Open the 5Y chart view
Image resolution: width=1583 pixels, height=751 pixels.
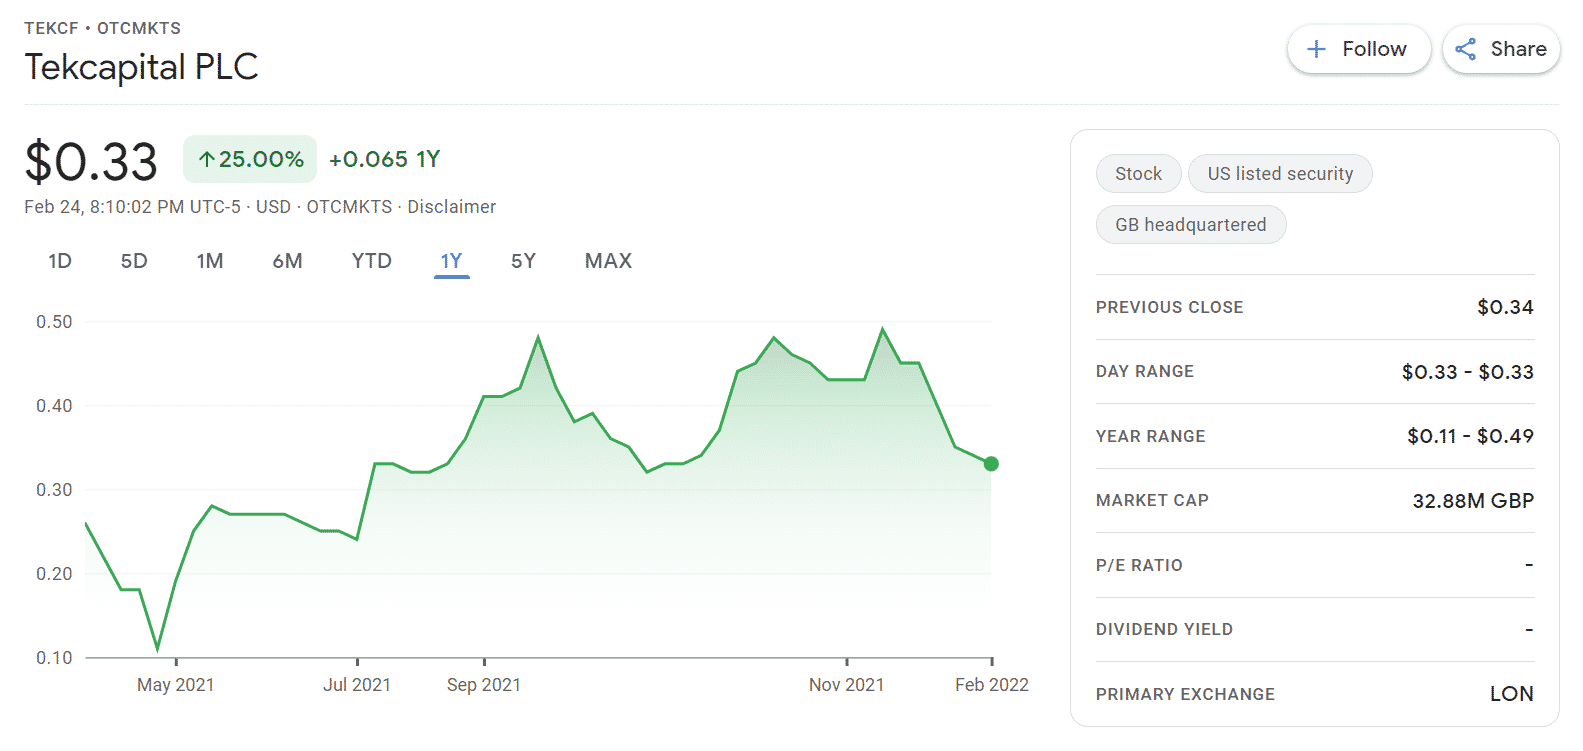[523, 261]
